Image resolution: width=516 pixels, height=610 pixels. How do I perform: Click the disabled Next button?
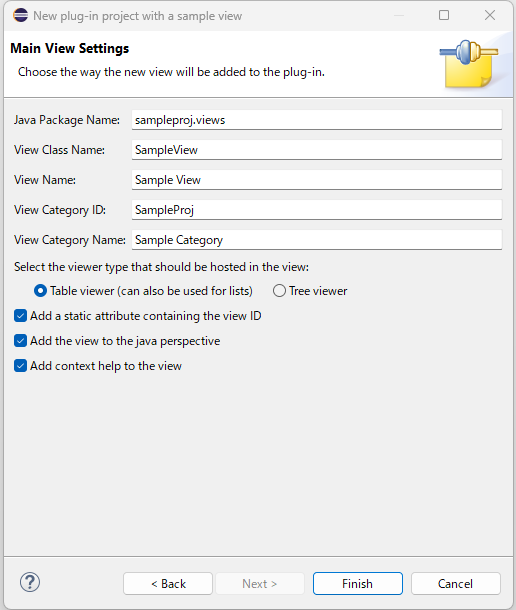coord(260,584)
